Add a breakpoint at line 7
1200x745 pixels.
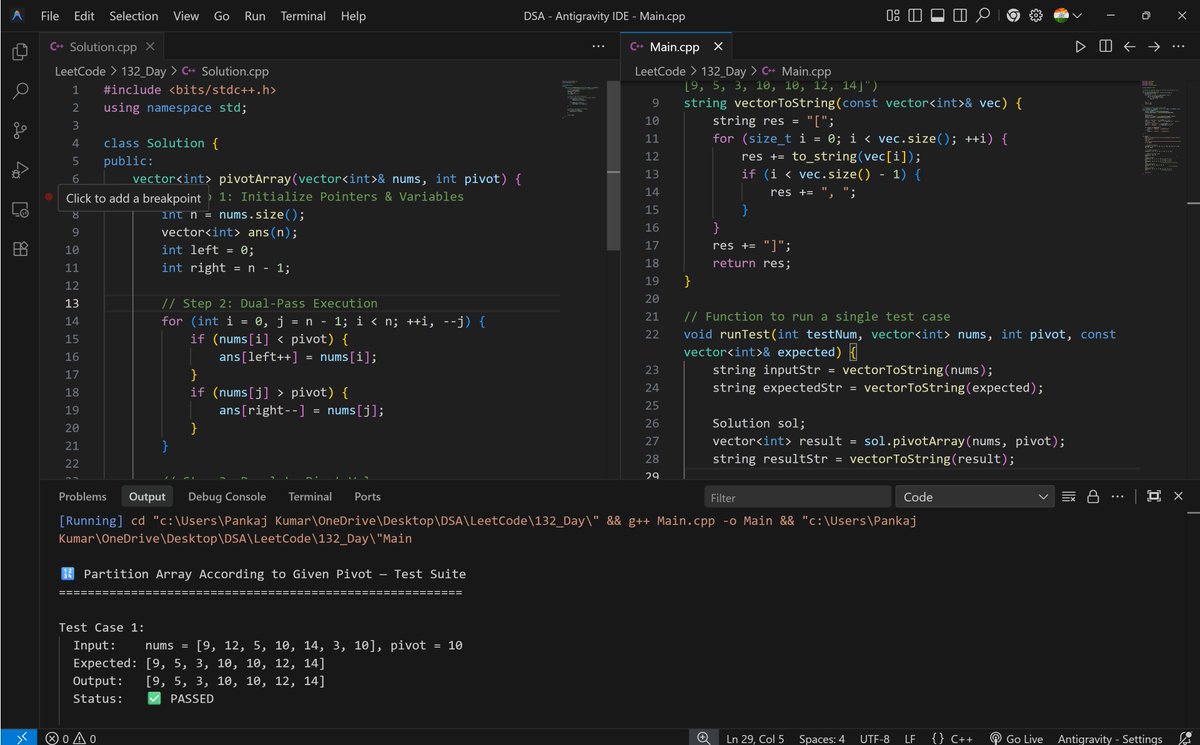tap(48, 198)
